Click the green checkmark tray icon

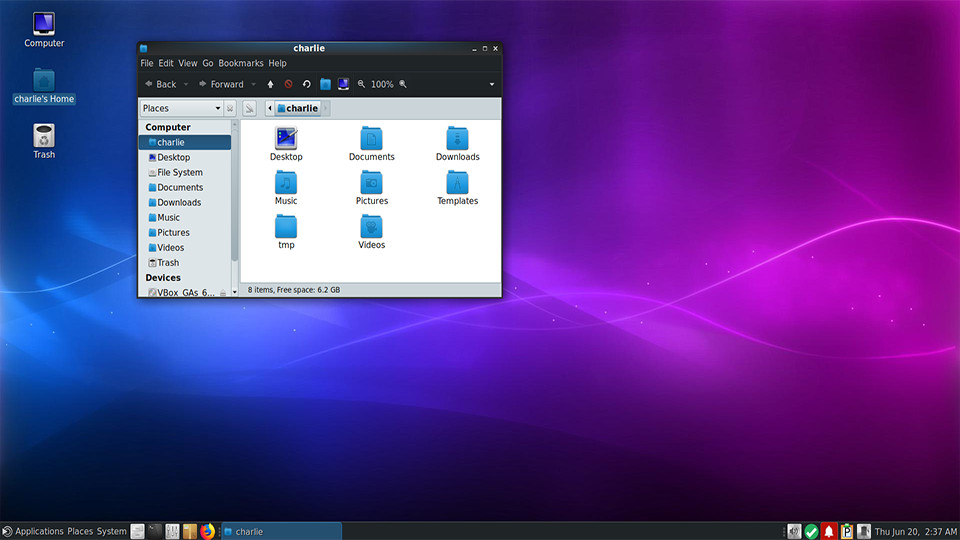[x=811, y=531]
